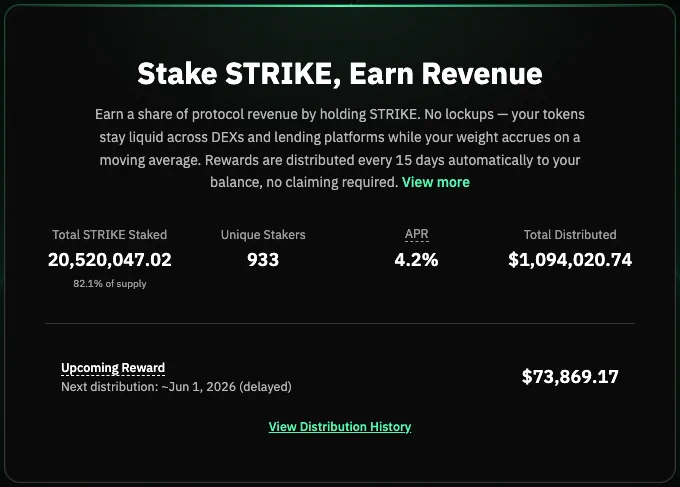This screenshot has height=487, width=680.
Task: Click the Stake STRIKE, Earn Revenue heading
Action: tap(340, 74)
